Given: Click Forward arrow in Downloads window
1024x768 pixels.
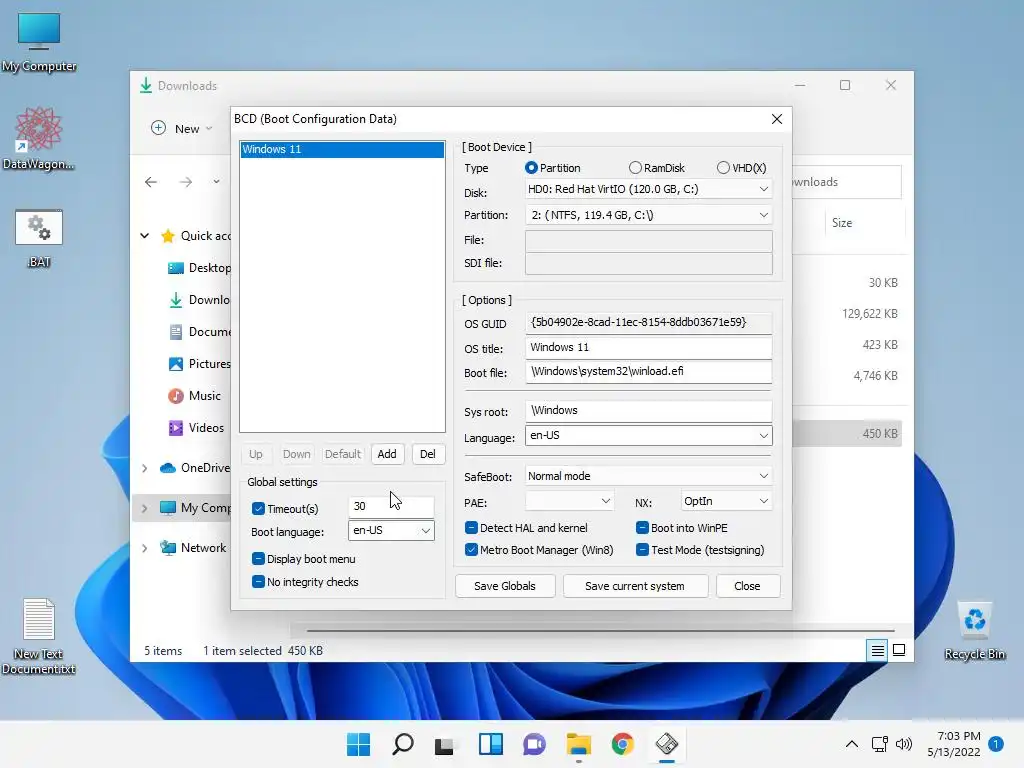Looking at the screenshot, I should [186, 182].
